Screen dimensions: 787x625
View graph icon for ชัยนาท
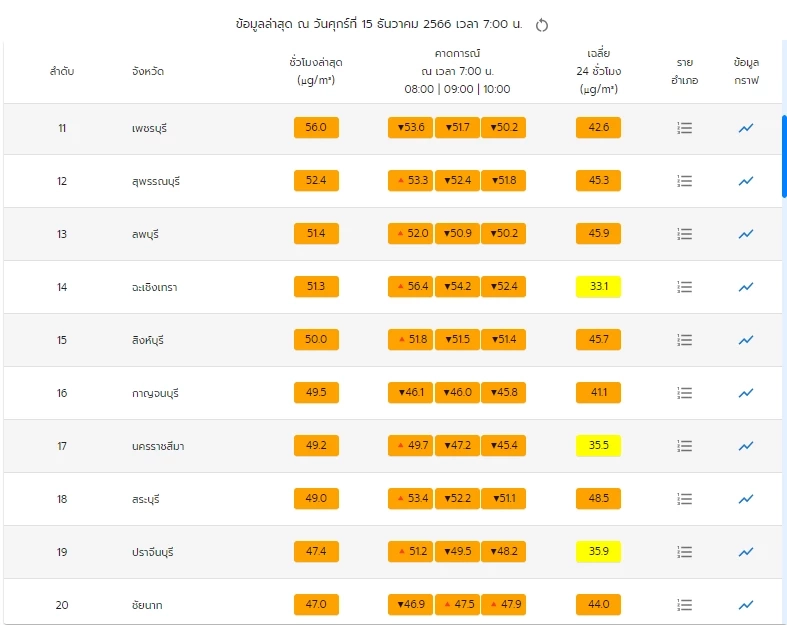point(746,605)
